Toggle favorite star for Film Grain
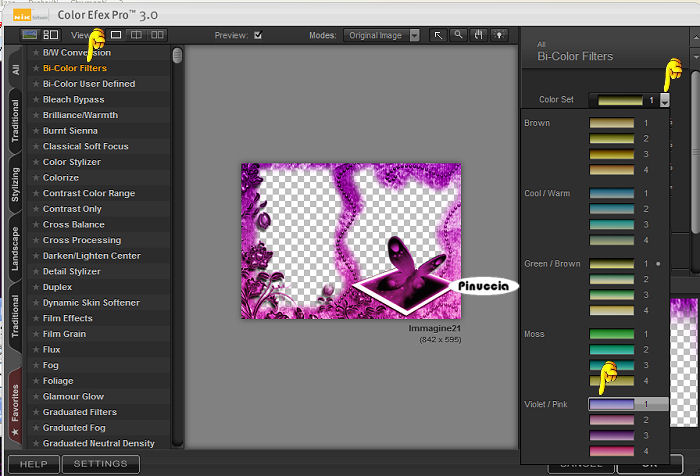This screenshot has width=700, height=476. click(x=36, y=334)
